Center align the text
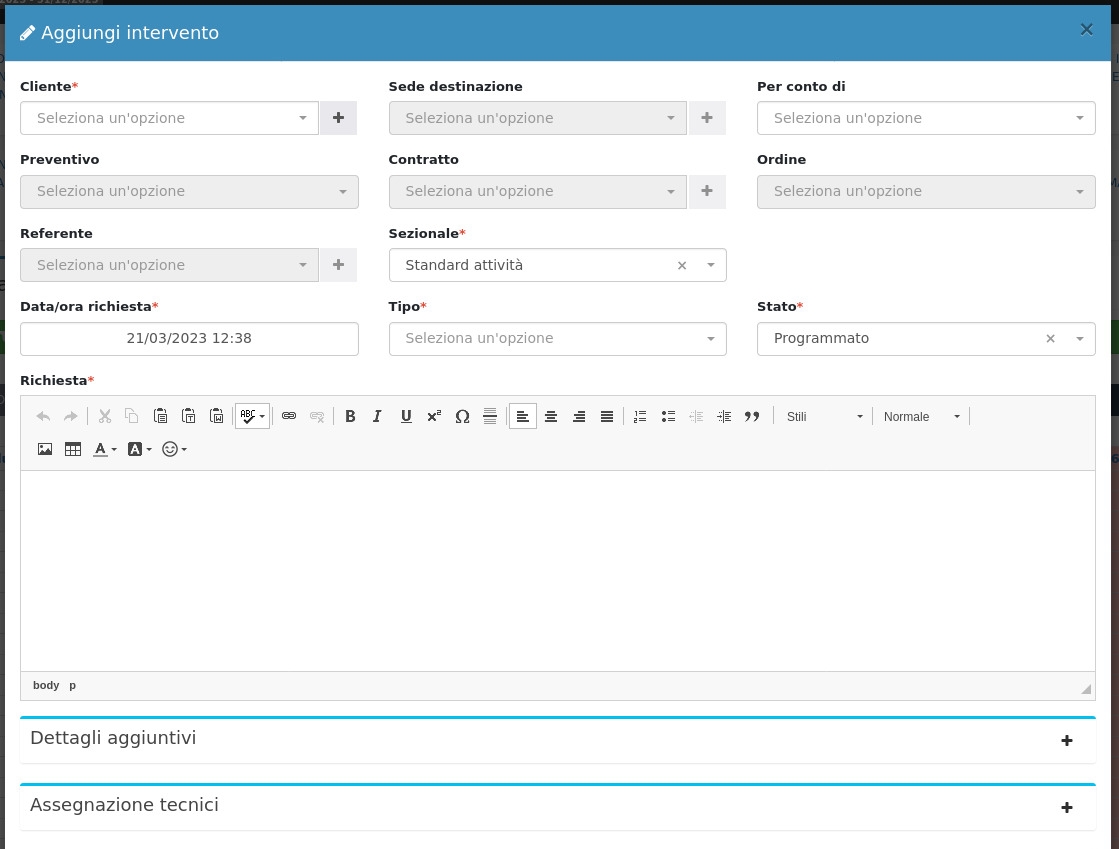The image size is (1119, 849). point(550,416)
